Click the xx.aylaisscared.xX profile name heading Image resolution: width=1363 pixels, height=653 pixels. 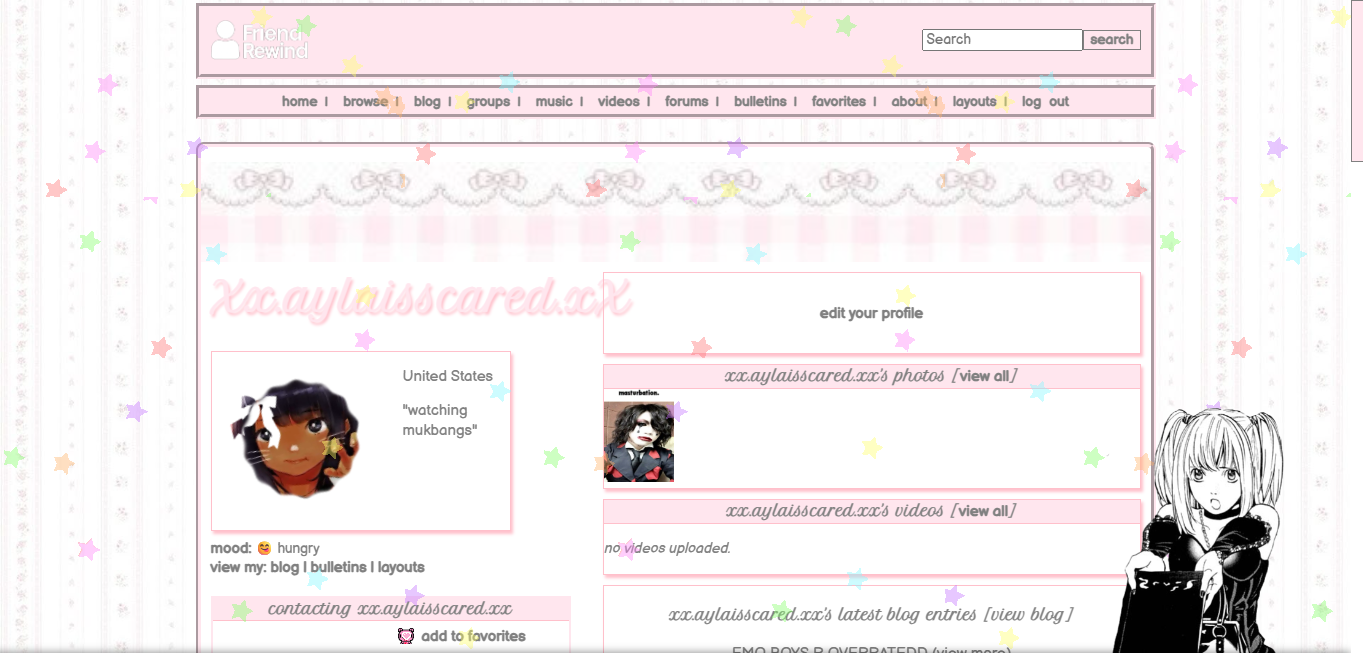(422, 298)
